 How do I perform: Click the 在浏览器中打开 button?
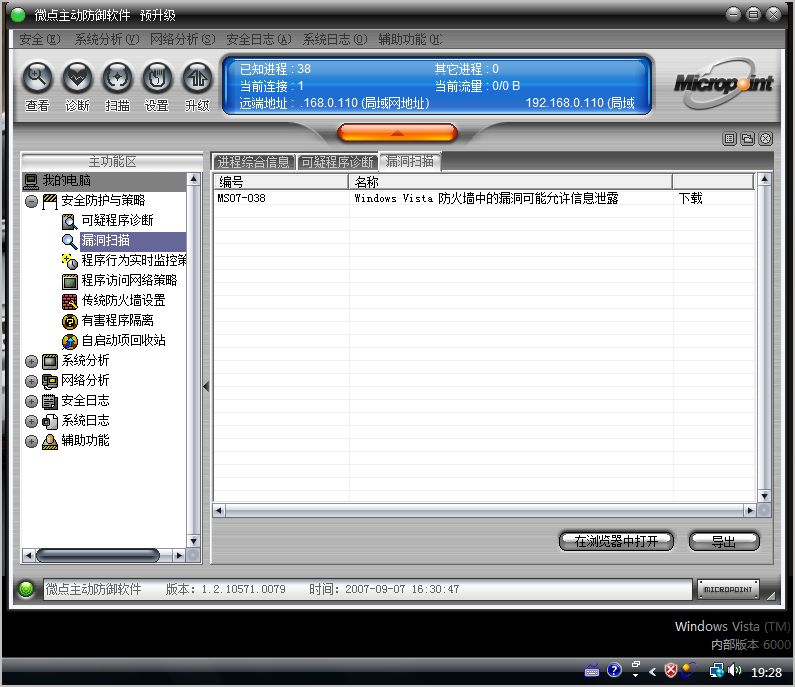coord(616,541)
